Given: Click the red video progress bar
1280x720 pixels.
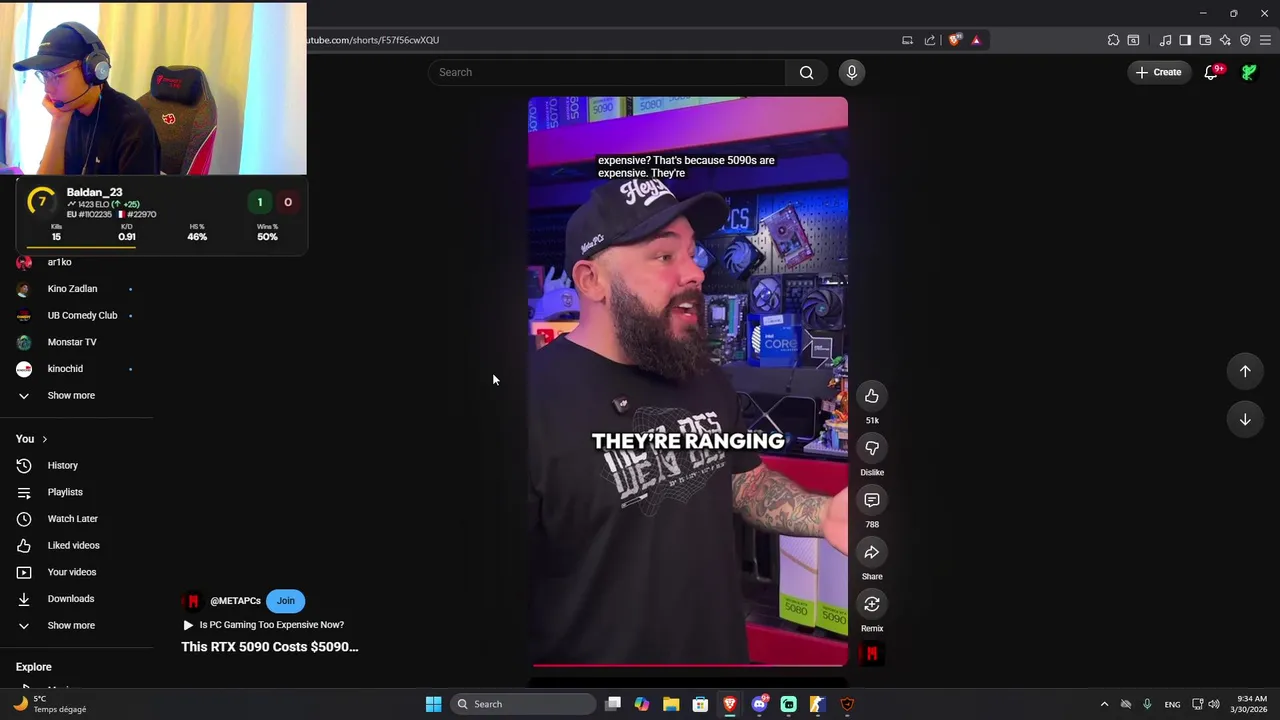Looking at the screenshot, I should tap(690, 664).
